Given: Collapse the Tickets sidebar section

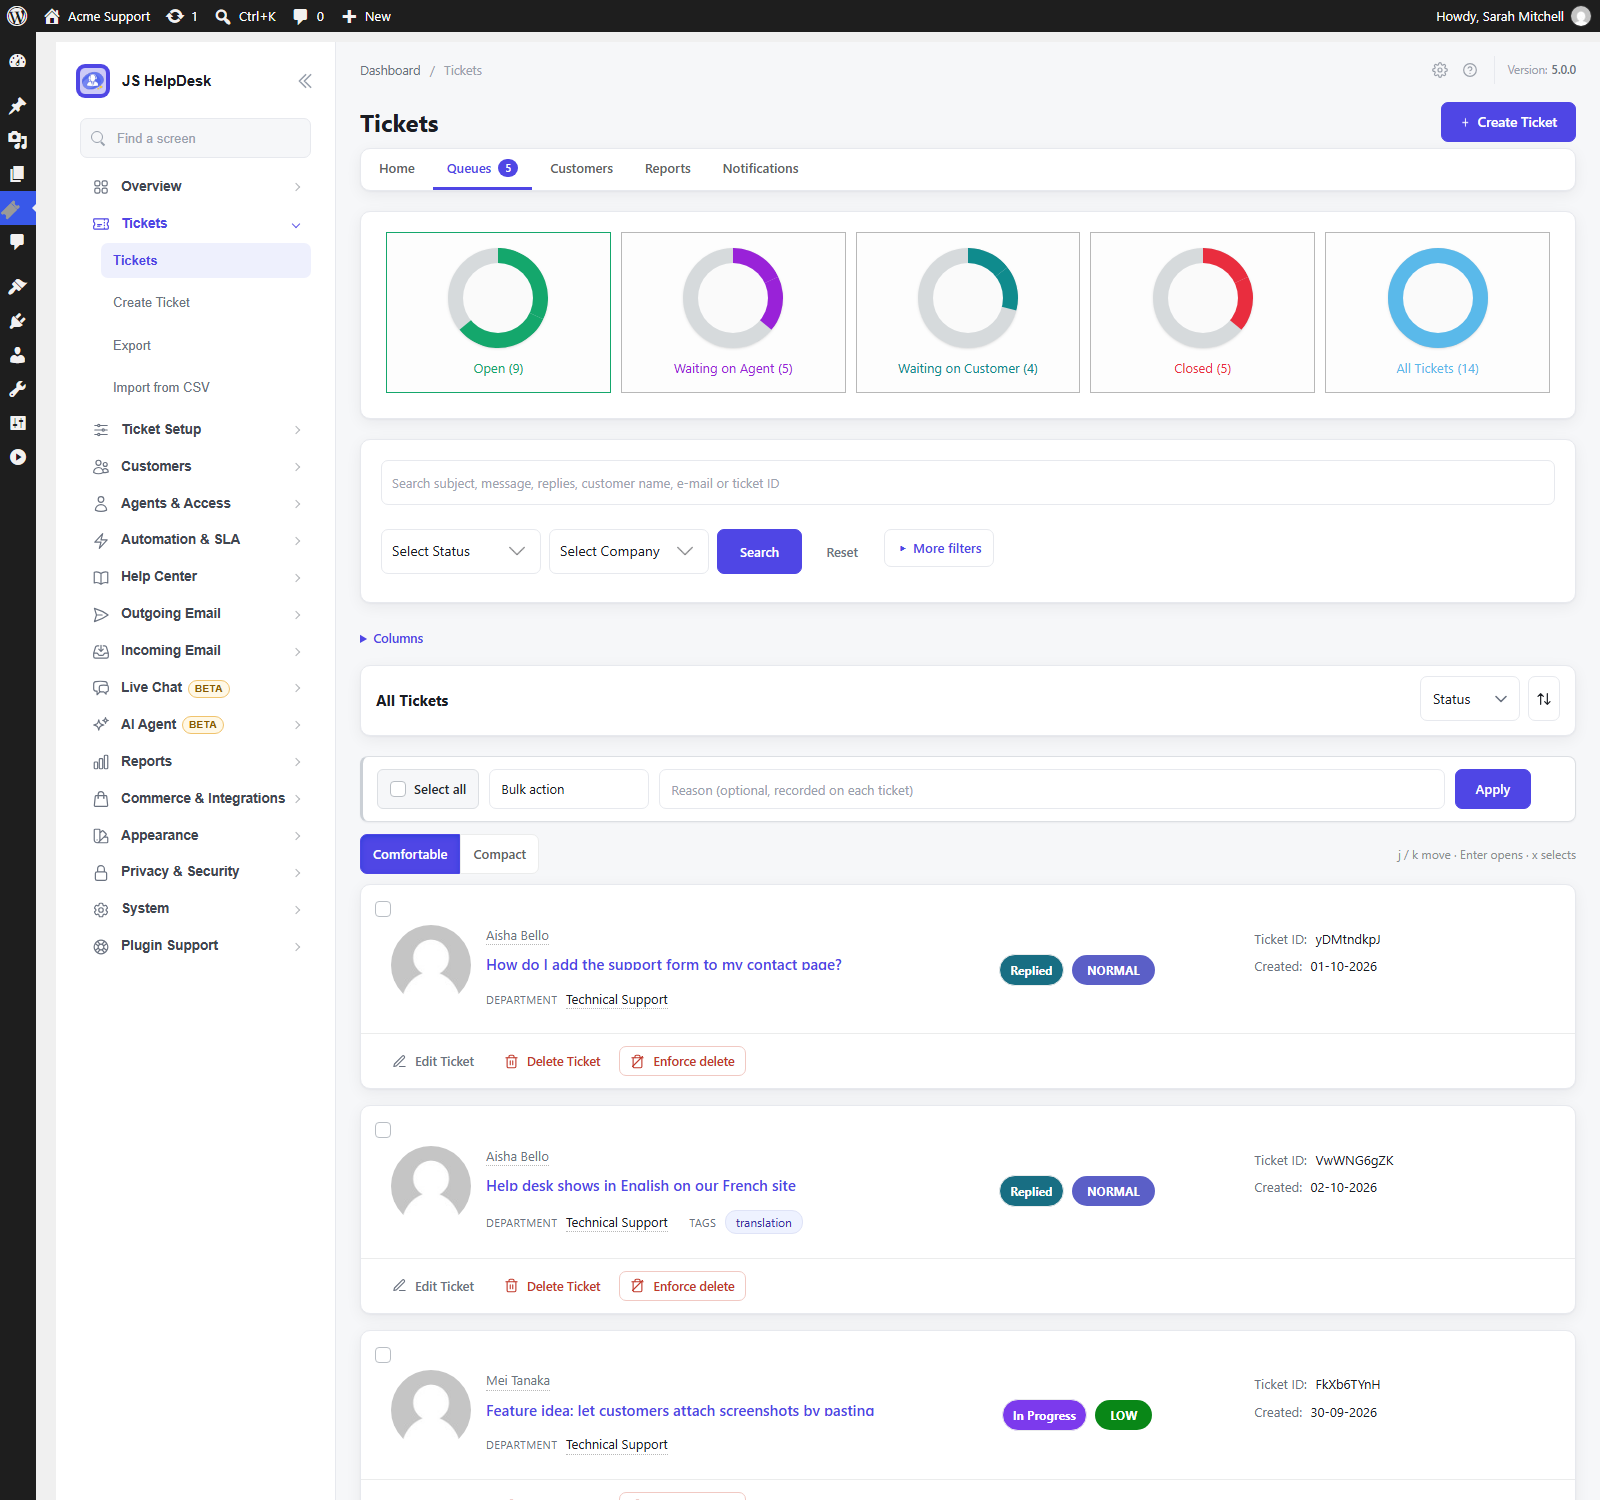Looking at the screenshot, I should tap(197, 223).
